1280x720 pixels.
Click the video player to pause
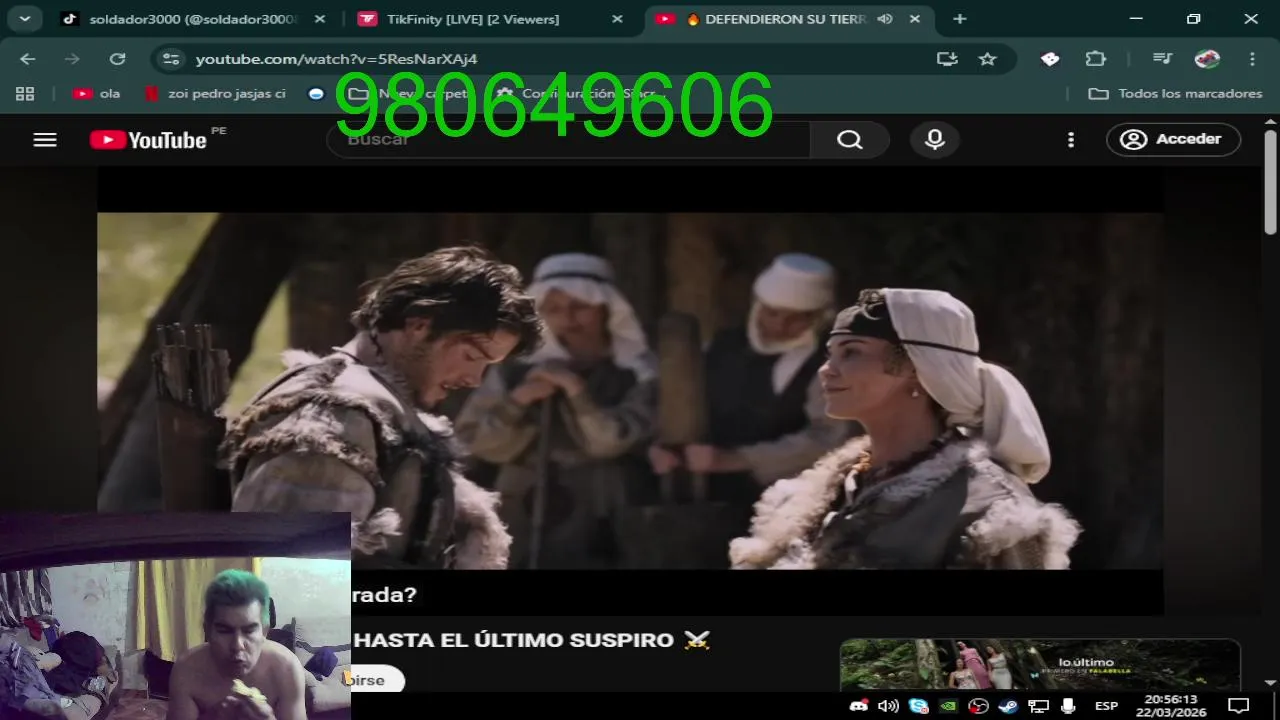pos(630,390)
